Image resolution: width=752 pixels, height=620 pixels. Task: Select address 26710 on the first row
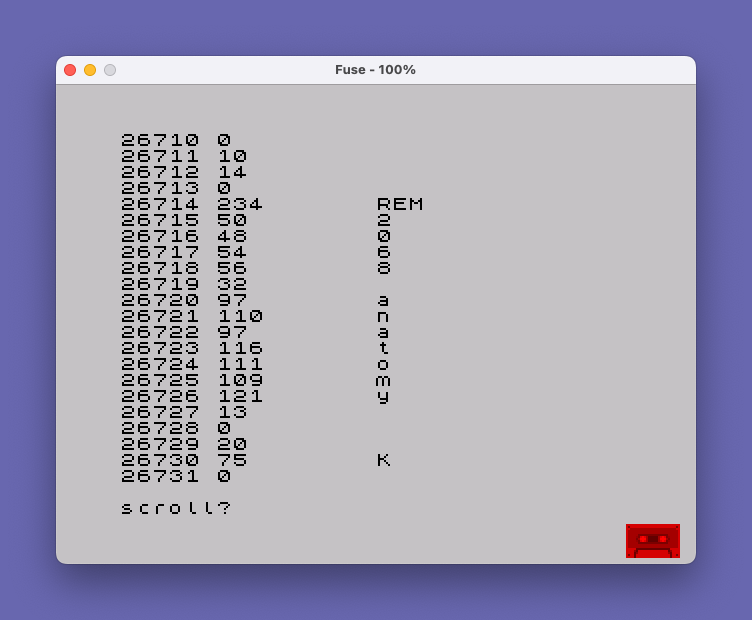[x=160, y=140]
